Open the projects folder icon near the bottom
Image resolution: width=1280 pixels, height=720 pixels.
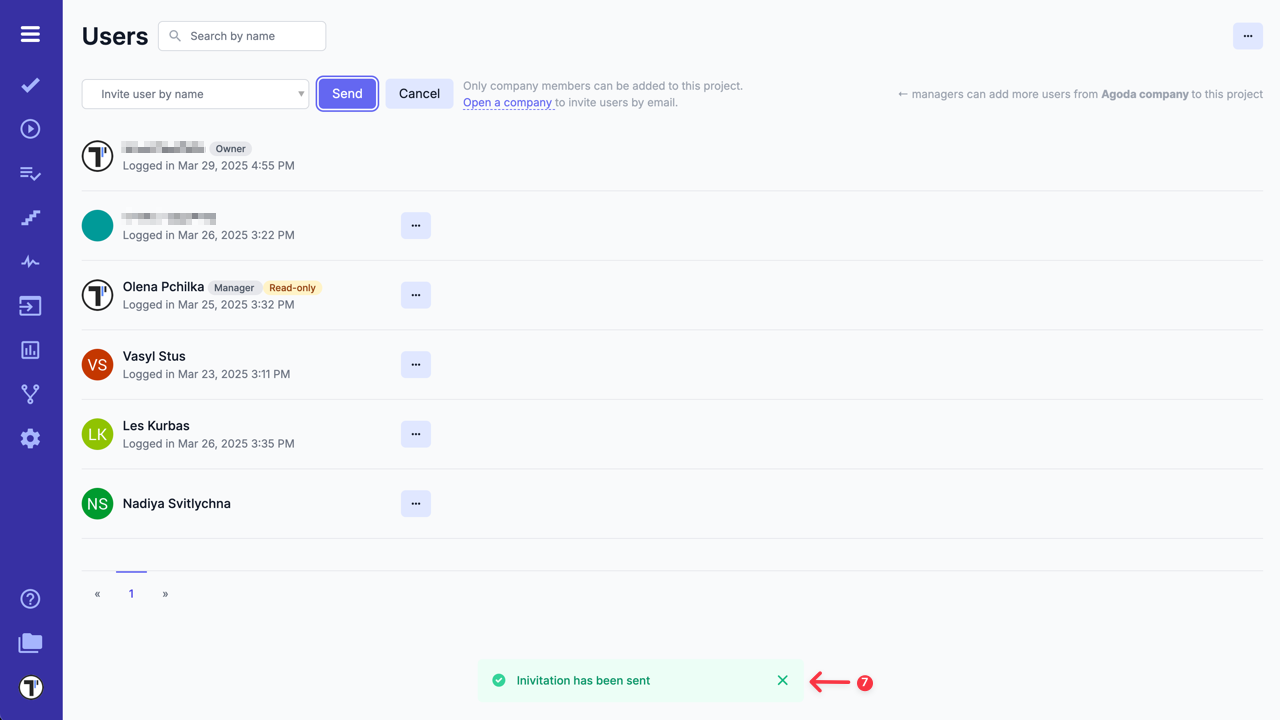coord(30,642)
